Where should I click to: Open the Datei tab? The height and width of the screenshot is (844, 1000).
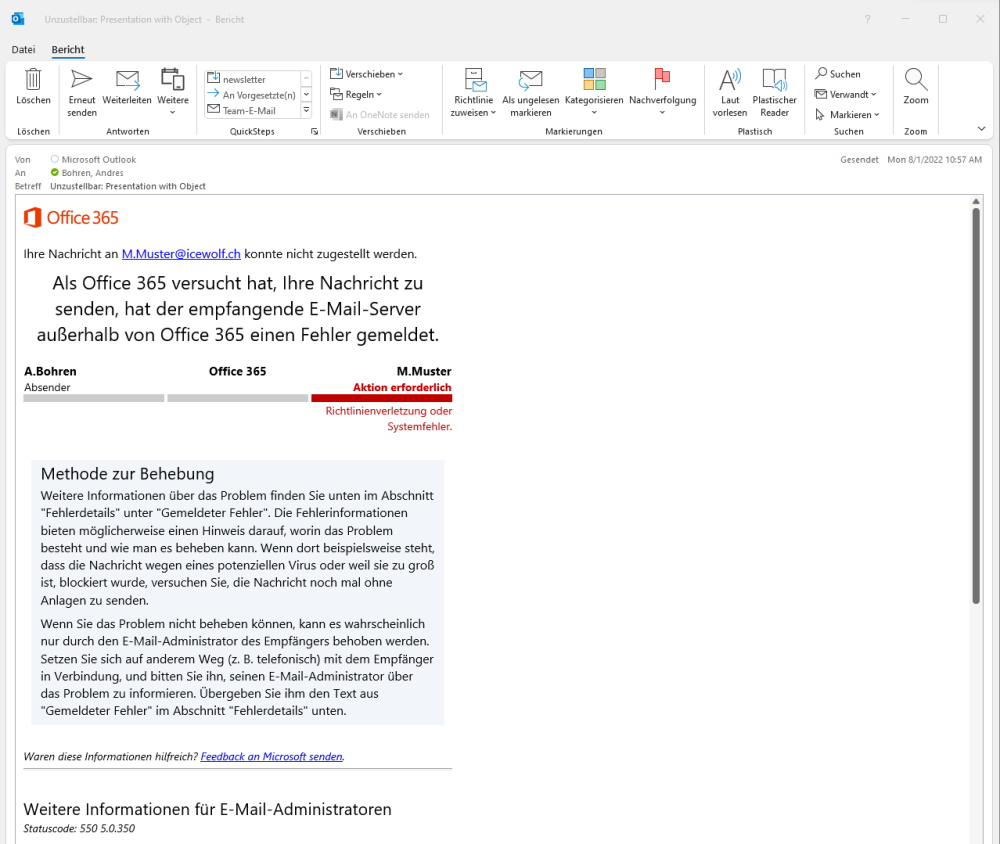24,50
